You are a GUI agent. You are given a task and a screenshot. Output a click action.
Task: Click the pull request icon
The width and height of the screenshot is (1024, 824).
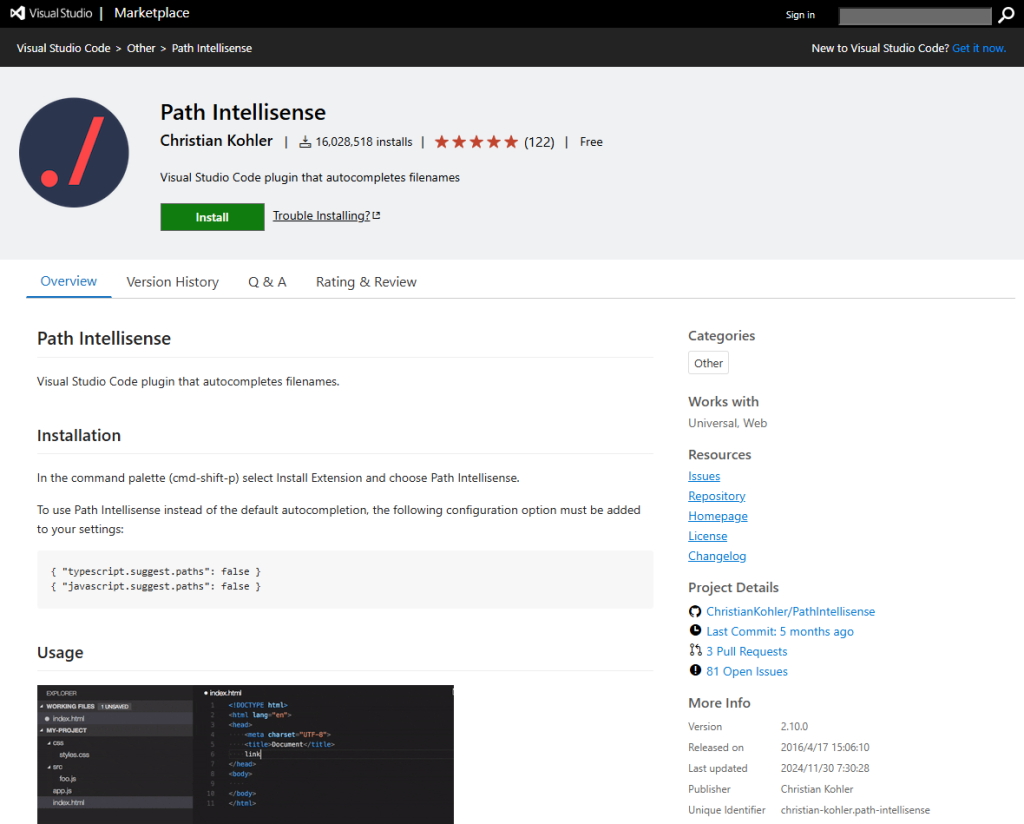pos(695,650)
